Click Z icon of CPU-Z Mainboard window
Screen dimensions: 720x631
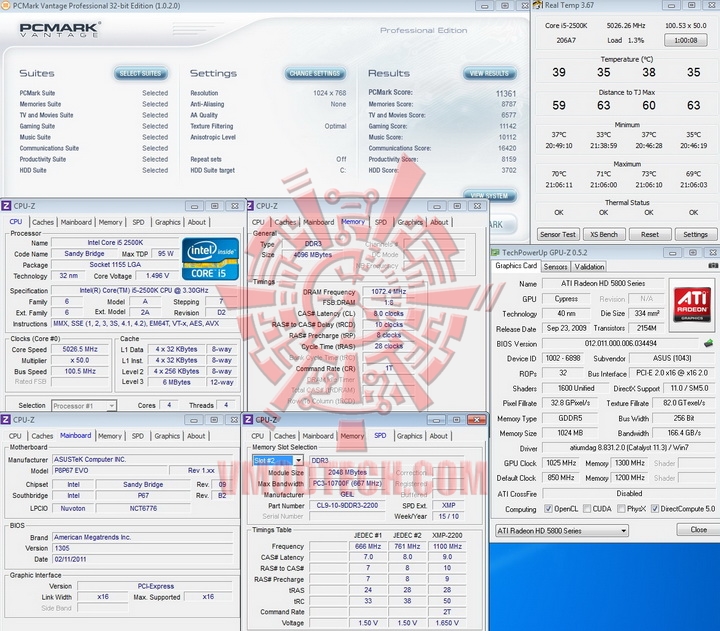click(x=6, y=419)
